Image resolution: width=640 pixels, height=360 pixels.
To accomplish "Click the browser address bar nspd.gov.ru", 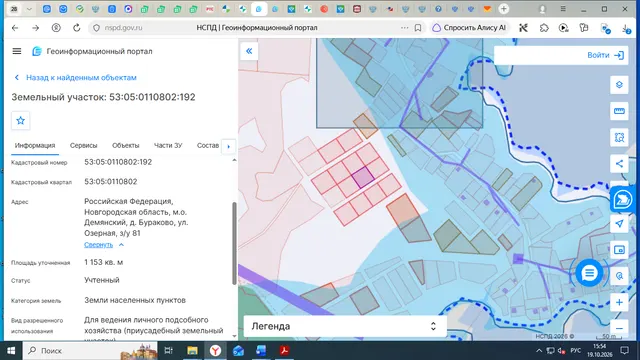I will click(x=123, y=28).
